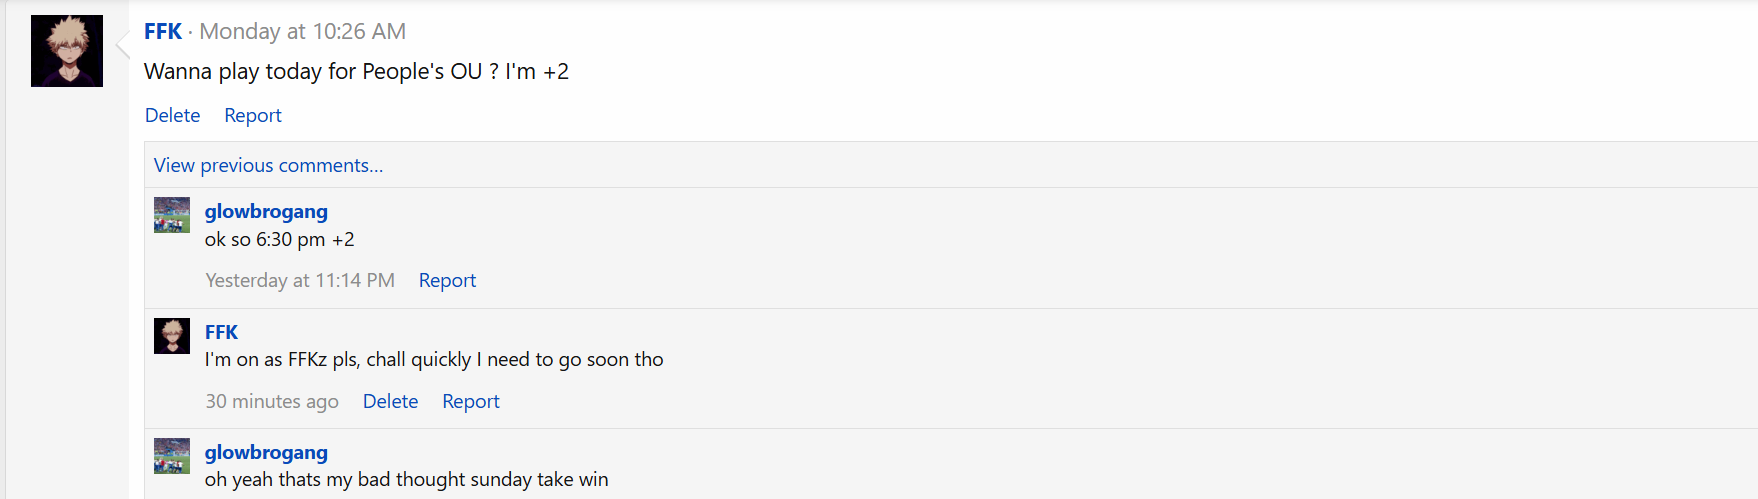Viewport: 1758px width, 499px height.
Task: Click the "Monday at 10:26 AM" timestamp
Action: click(x=302, y=31)
